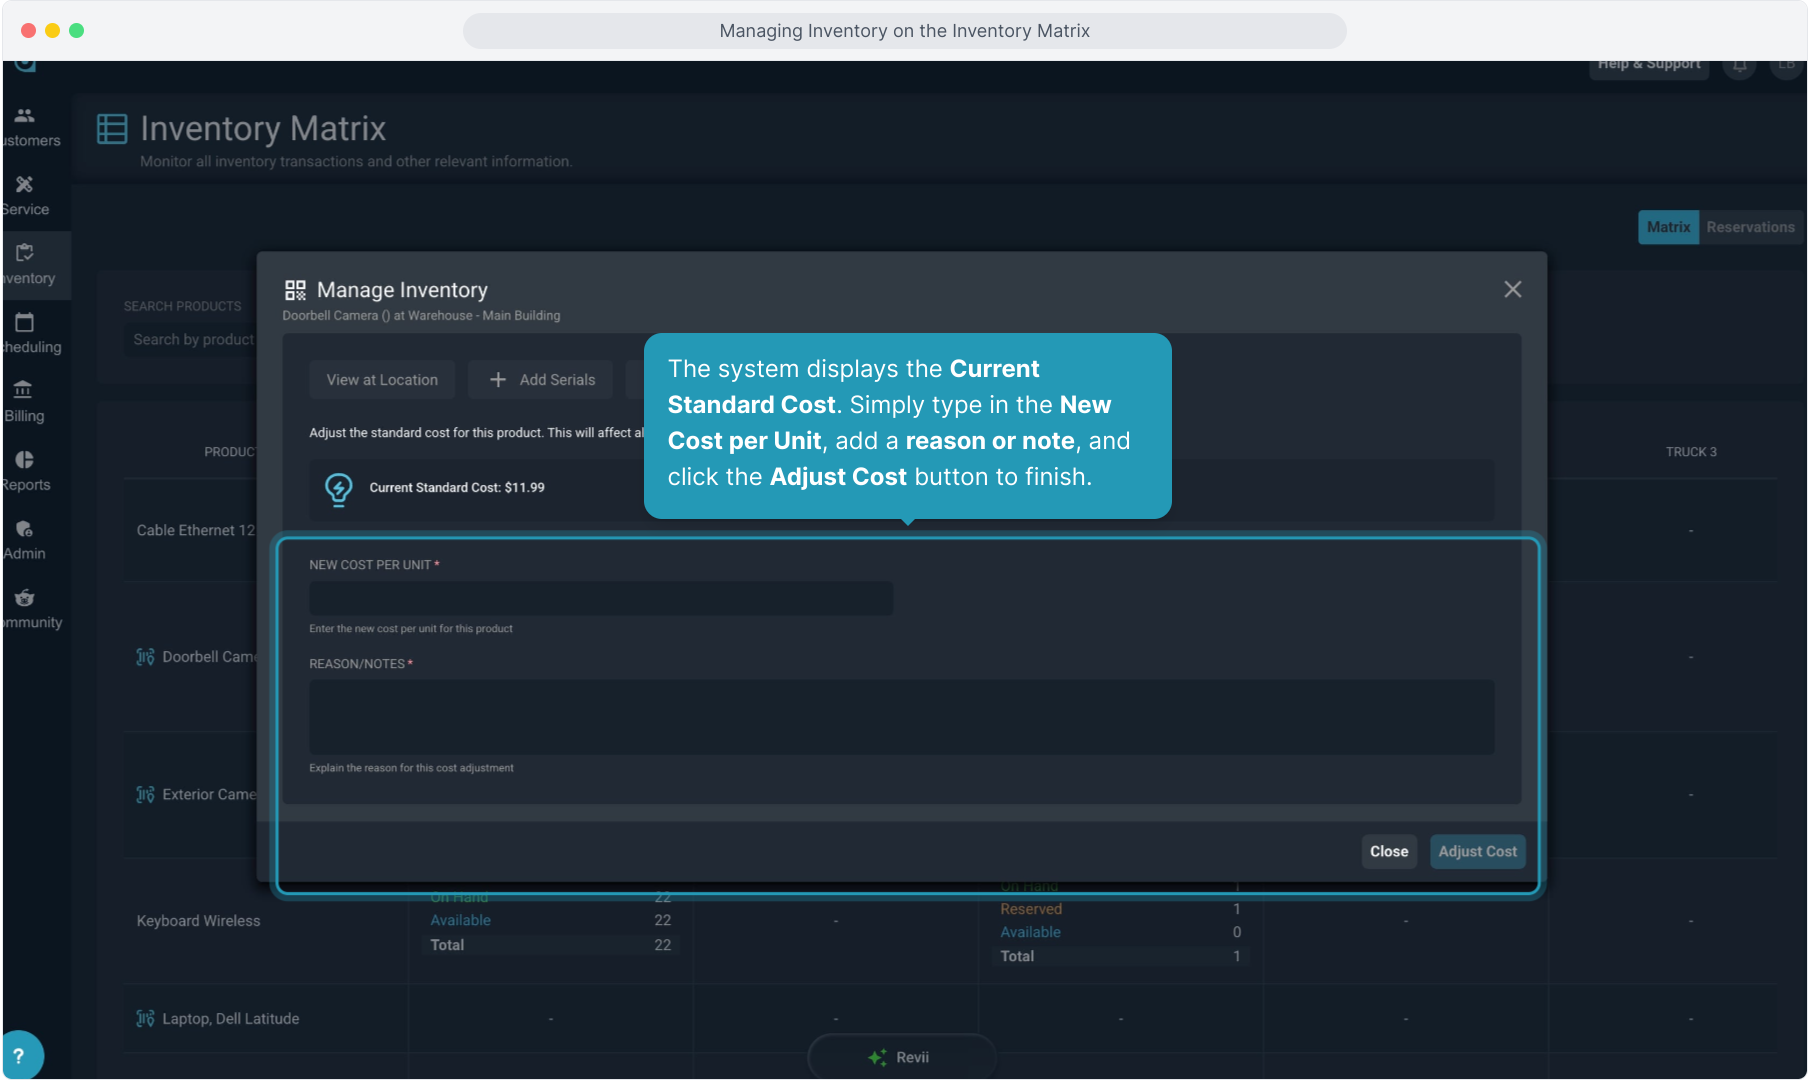
Task: Open the Scheduling calendar icon
Action: (x=25, y=323)
